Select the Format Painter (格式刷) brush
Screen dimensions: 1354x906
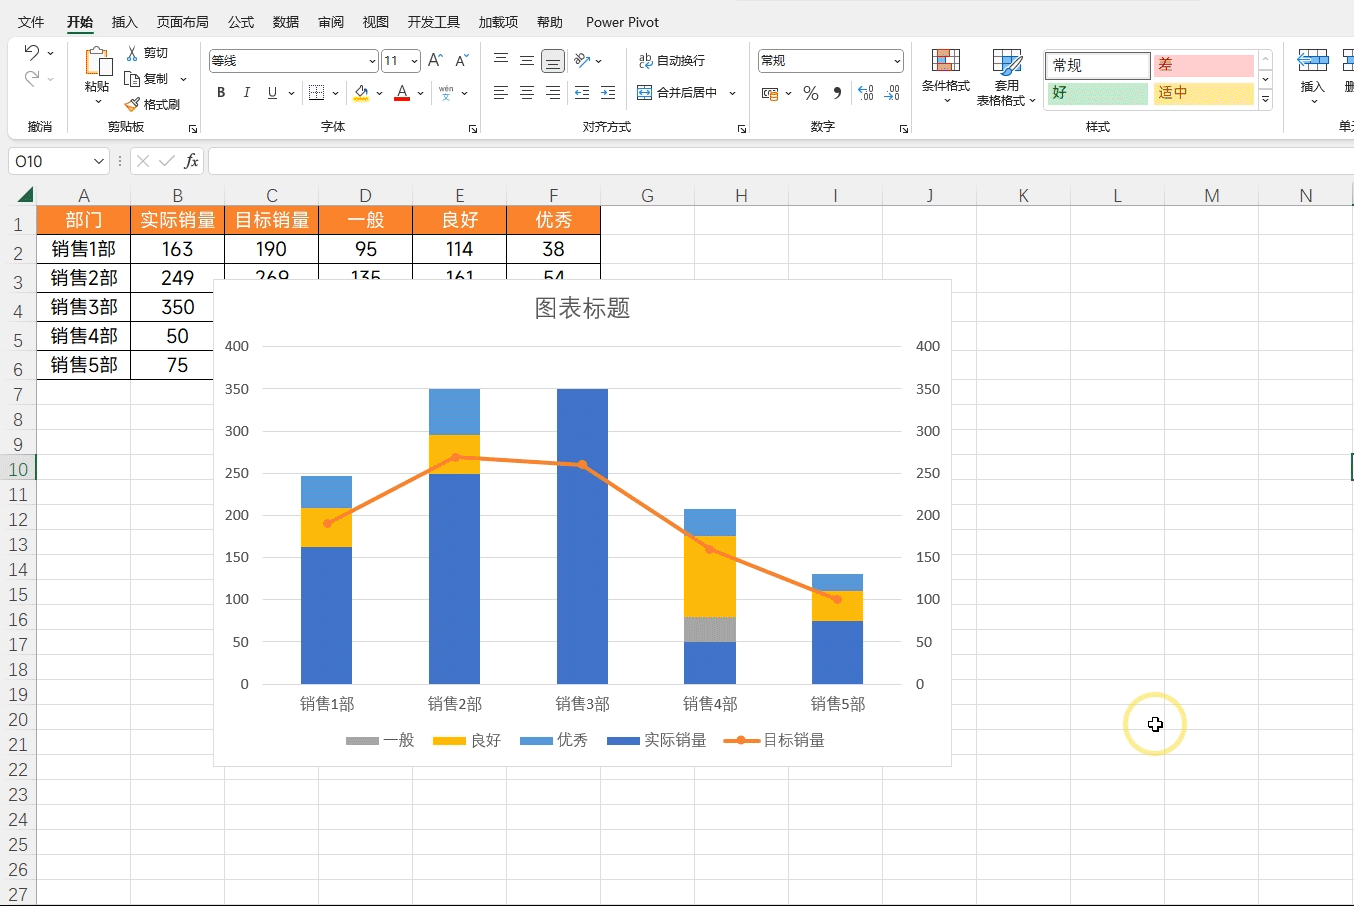click(152, 104)
